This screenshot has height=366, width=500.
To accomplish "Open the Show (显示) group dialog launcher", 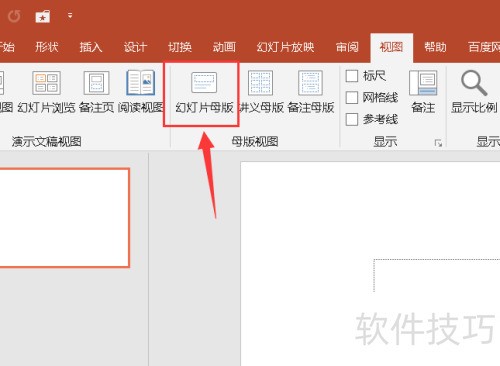I will (438, 143).
